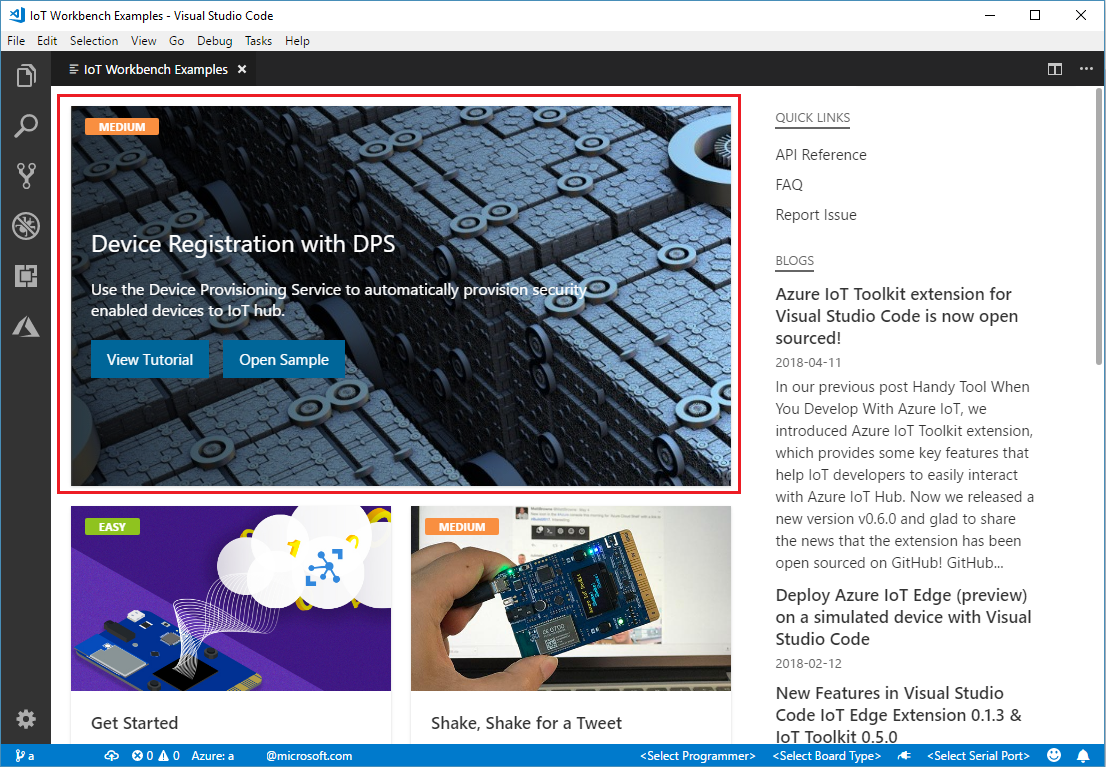The width and height of the screenshot is (1106, 767).
Task: Open the editor more actions ellipsis
Action: (1086, 69)
